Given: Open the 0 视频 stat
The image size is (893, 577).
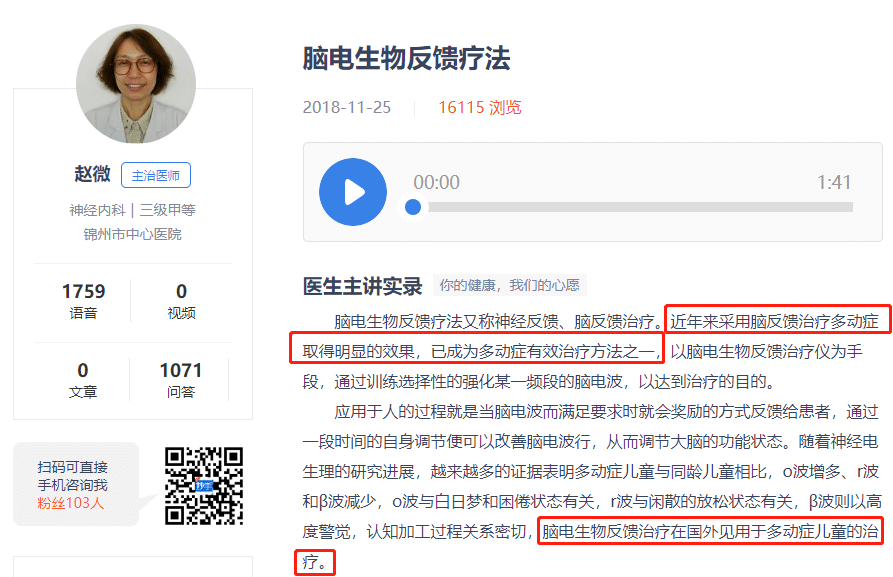Looking at the screenshot, I should [x=181, y=300].
